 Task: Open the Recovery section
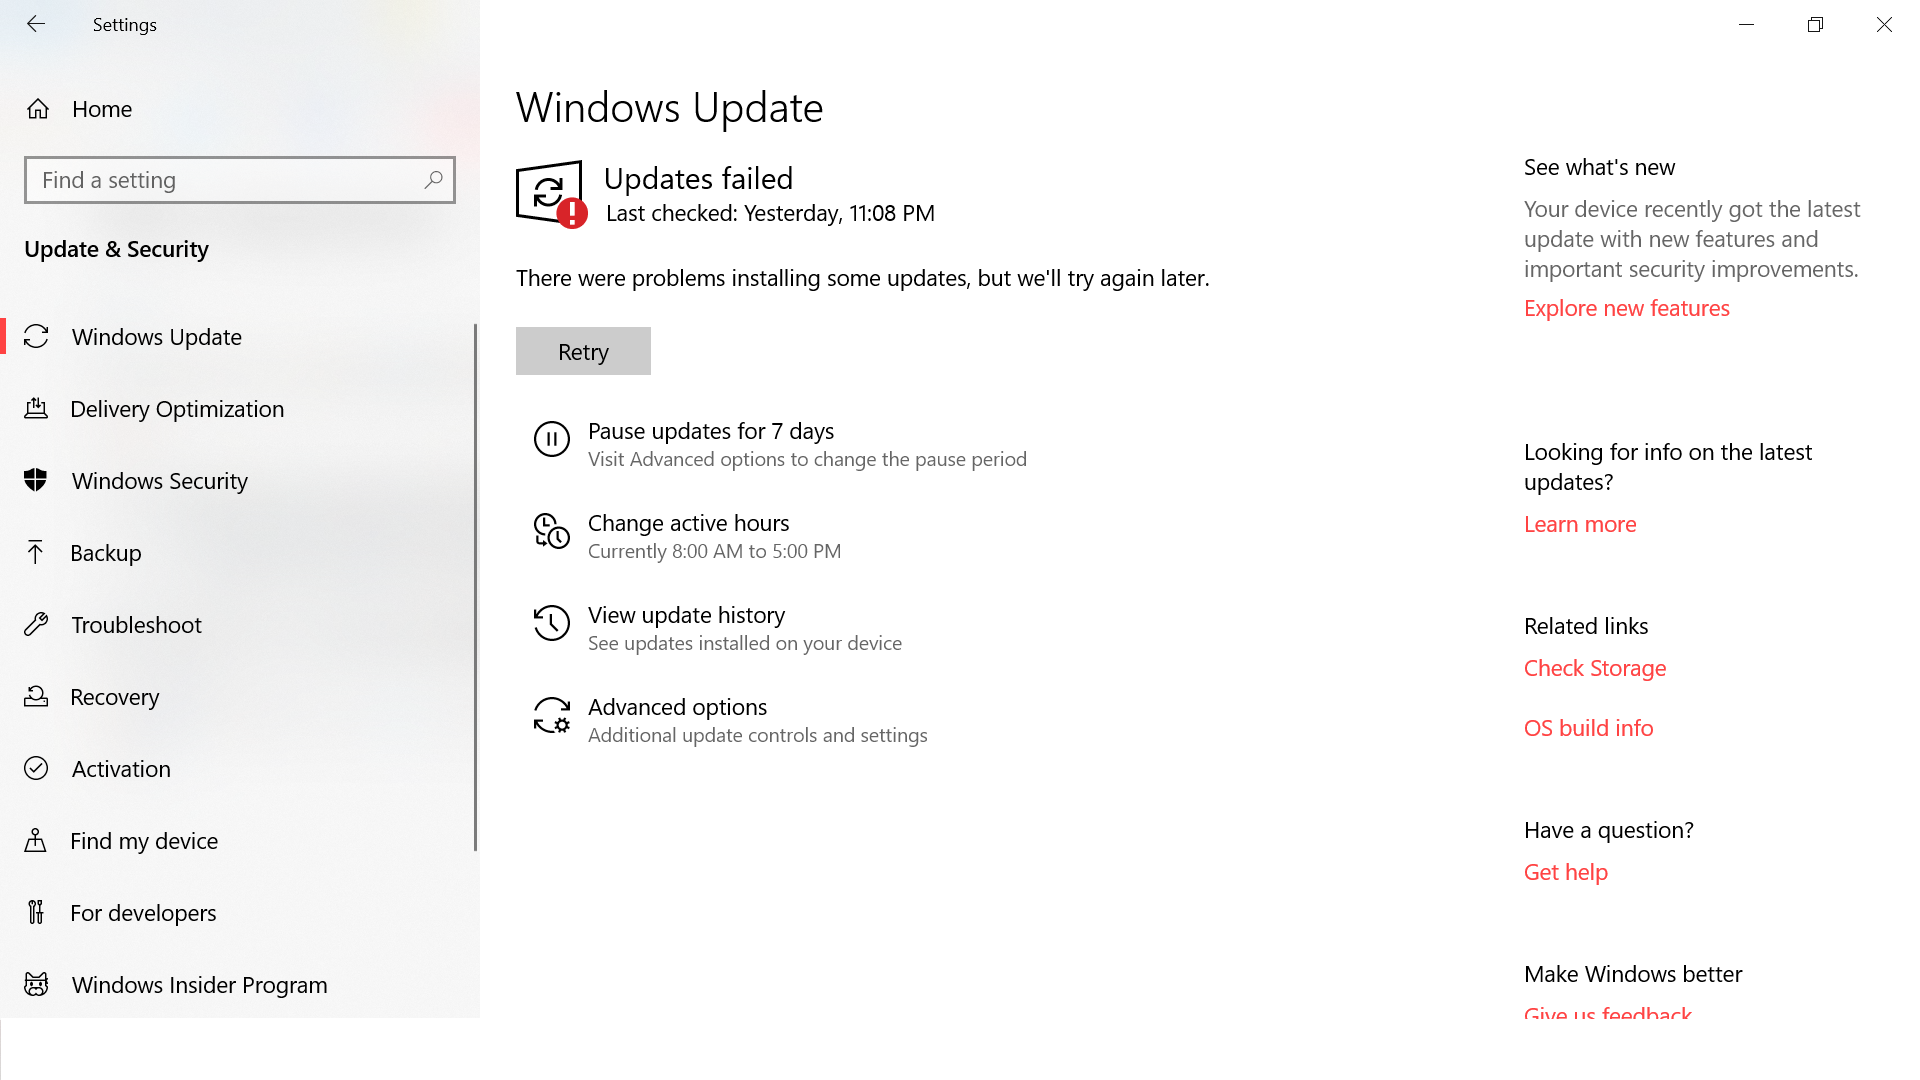238,697
